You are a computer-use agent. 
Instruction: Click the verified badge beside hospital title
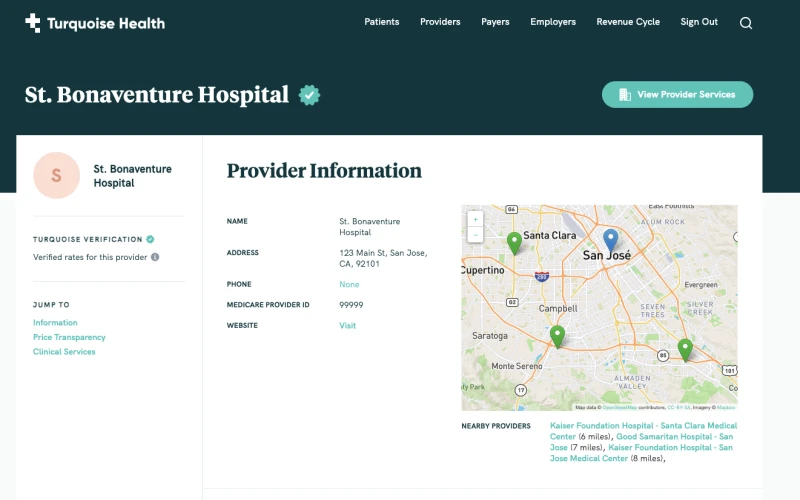coord(310,95)
